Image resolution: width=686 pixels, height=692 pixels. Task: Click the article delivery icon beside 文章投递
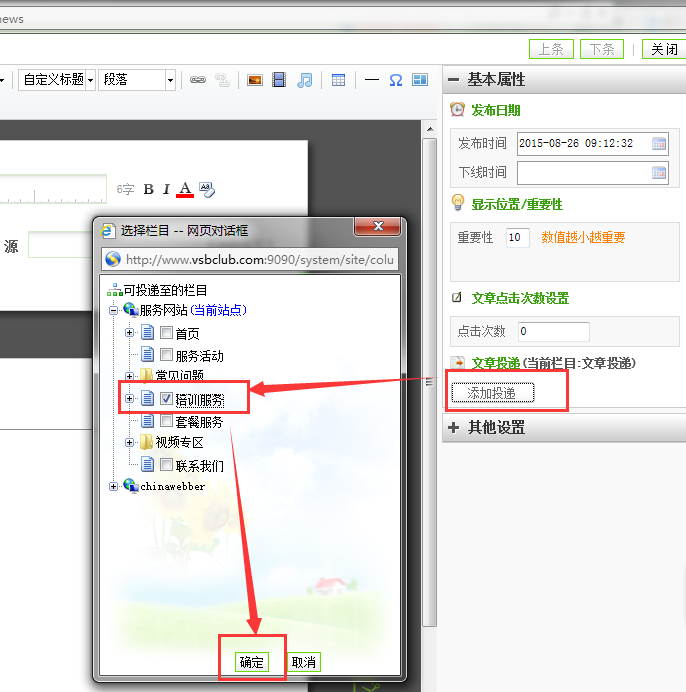coord(458,363)
